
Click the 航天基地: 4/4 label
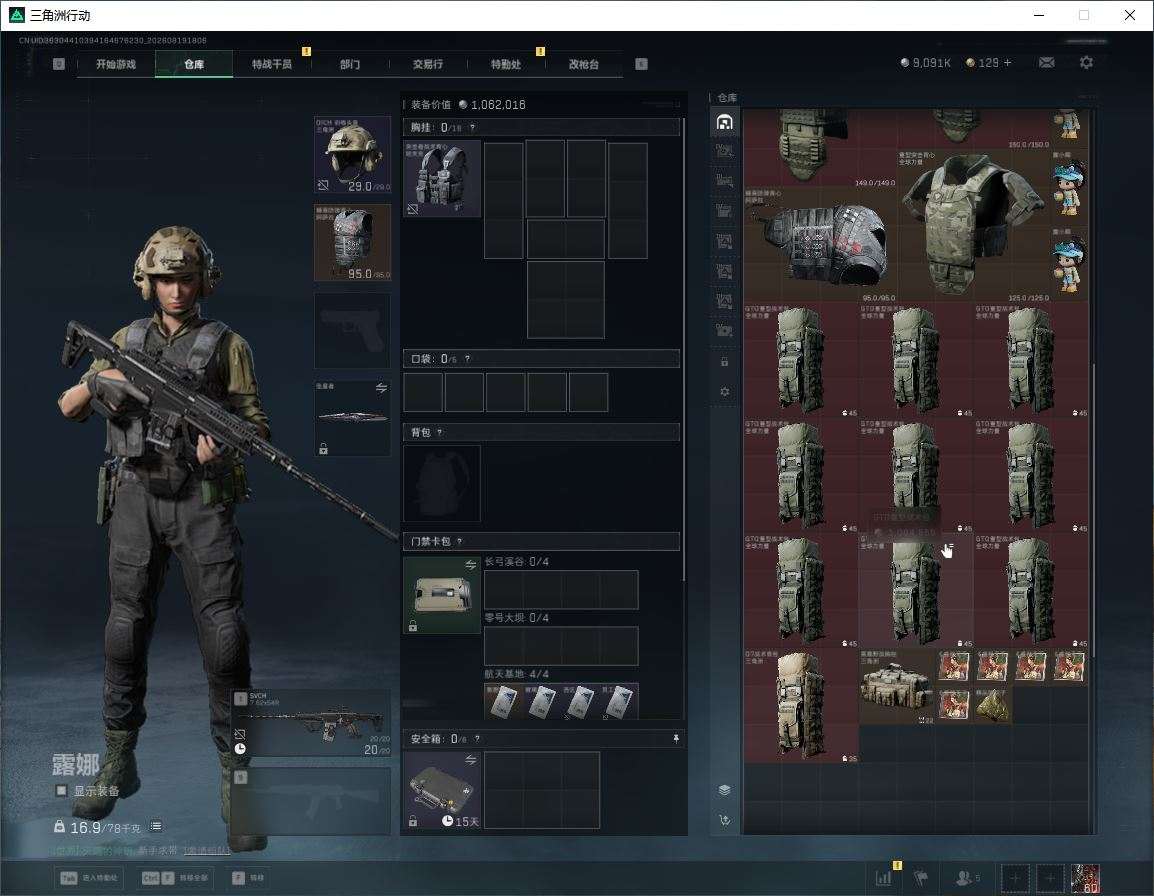pos(517,674)
